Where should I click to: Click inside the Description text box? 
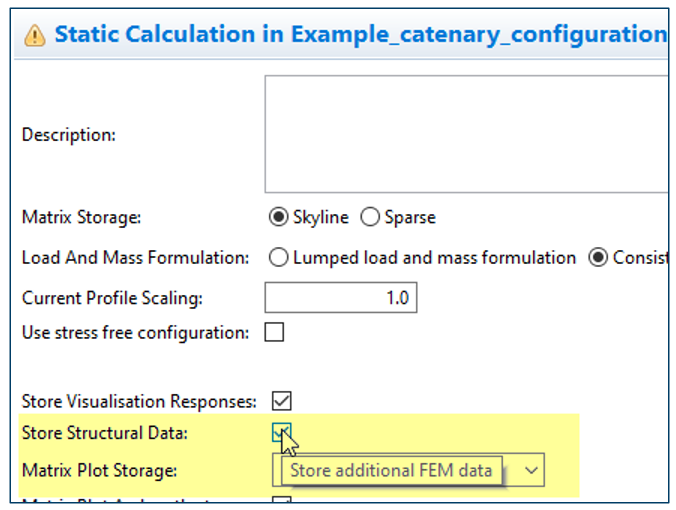[465, 133]
